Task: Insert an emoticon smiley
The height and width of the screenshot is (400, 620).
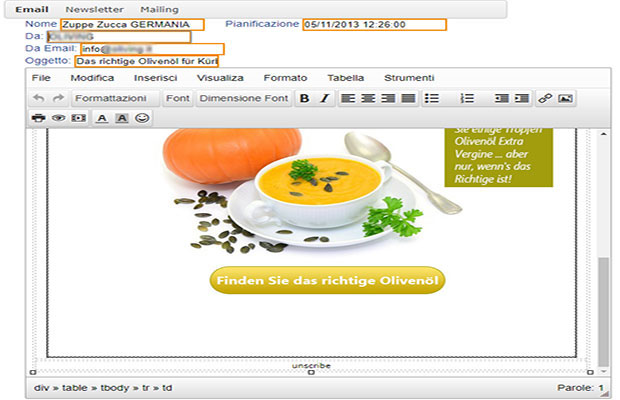Action: 142,118
